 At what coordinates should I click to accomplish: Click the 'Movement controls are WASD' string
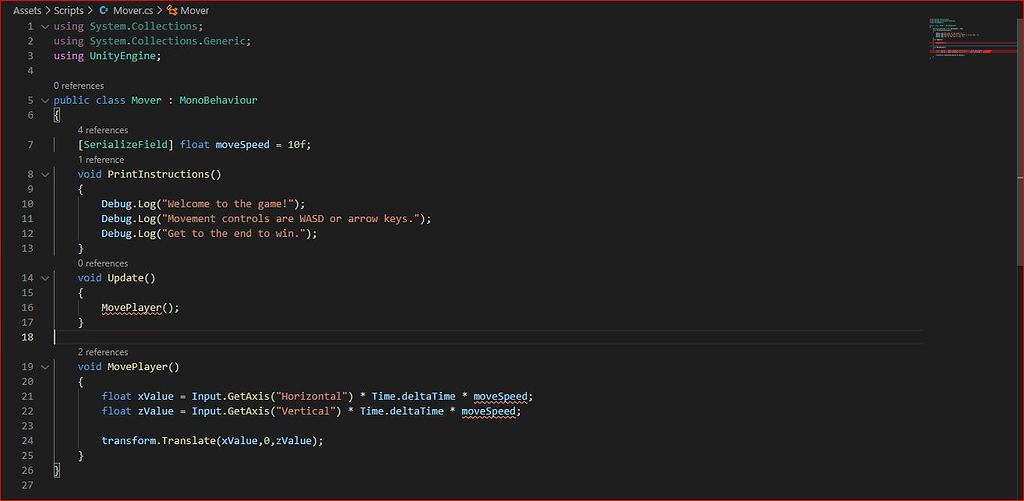pyautogui.click(x=290, y=219)
